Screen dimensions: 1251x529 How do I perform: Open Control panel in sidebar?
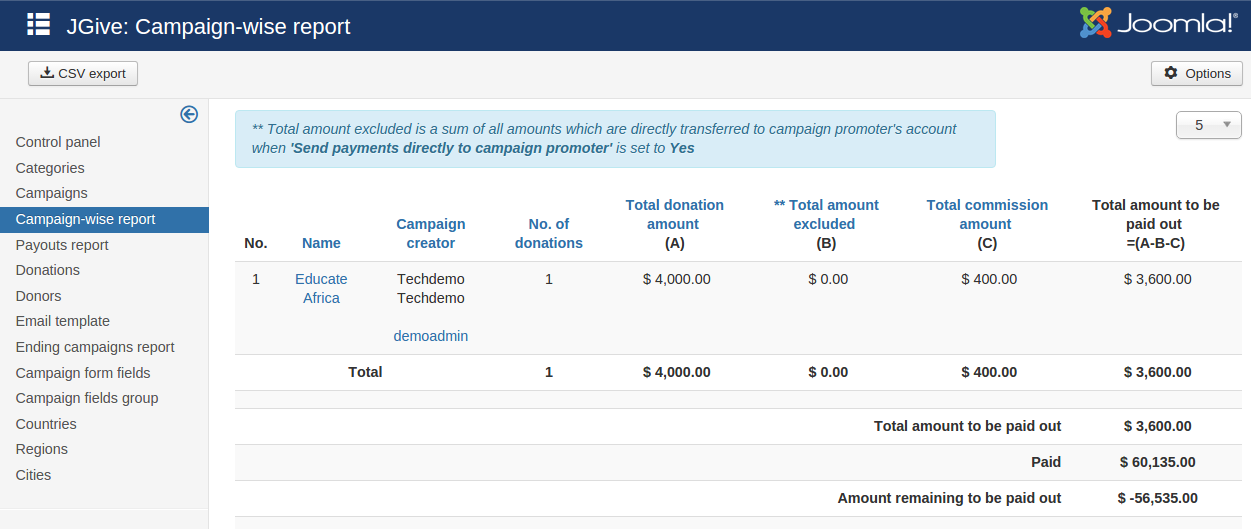(x=58, y=142)
